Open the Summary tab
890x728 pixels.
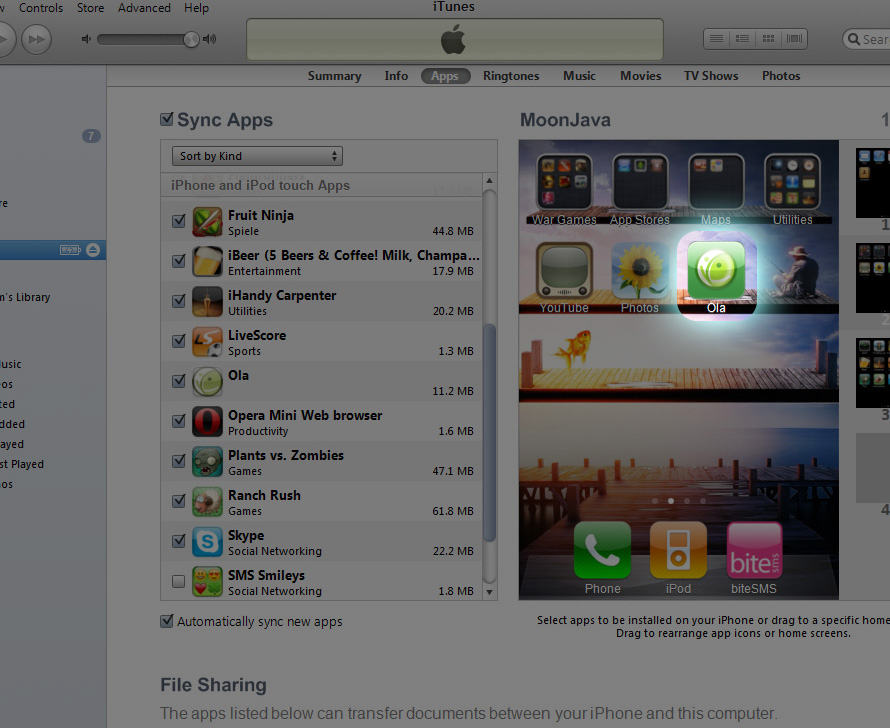point(334,76)
